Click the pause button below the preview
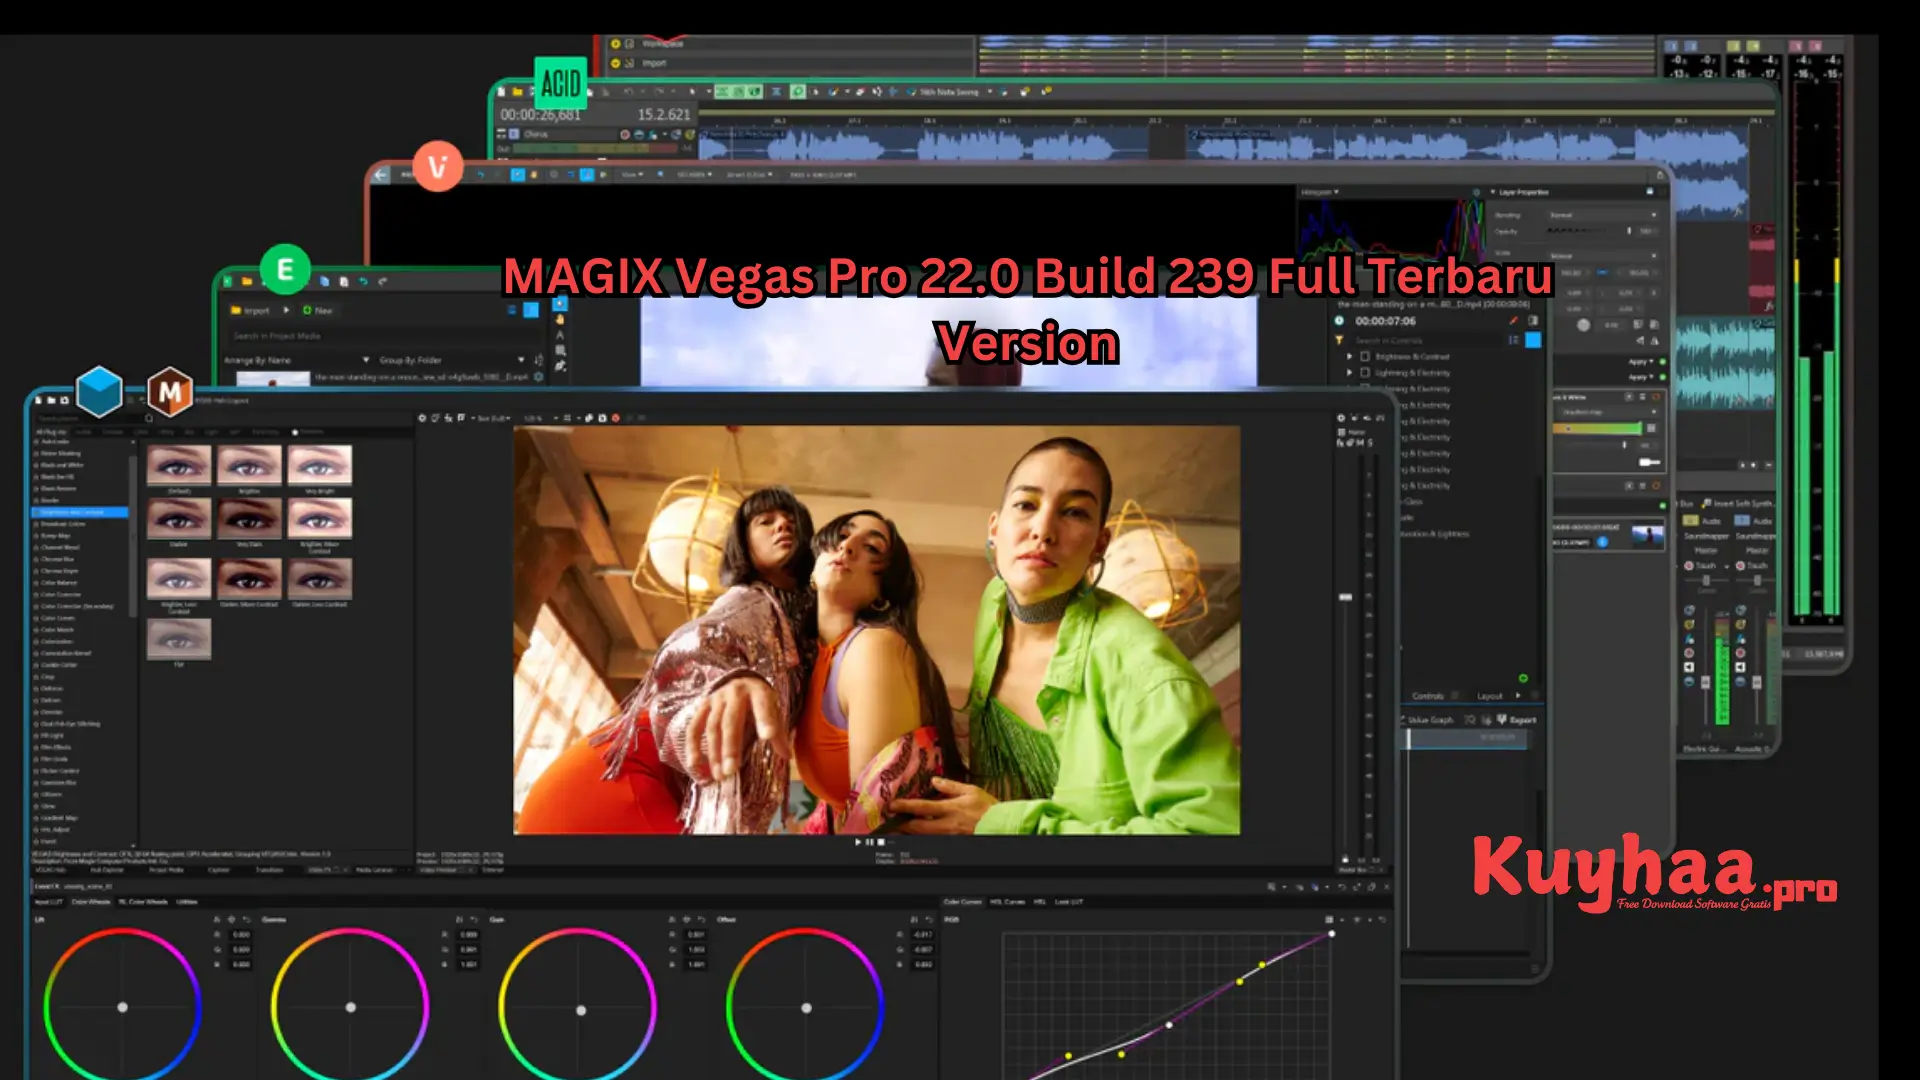1920x1080 pixels. pos(870,842)
